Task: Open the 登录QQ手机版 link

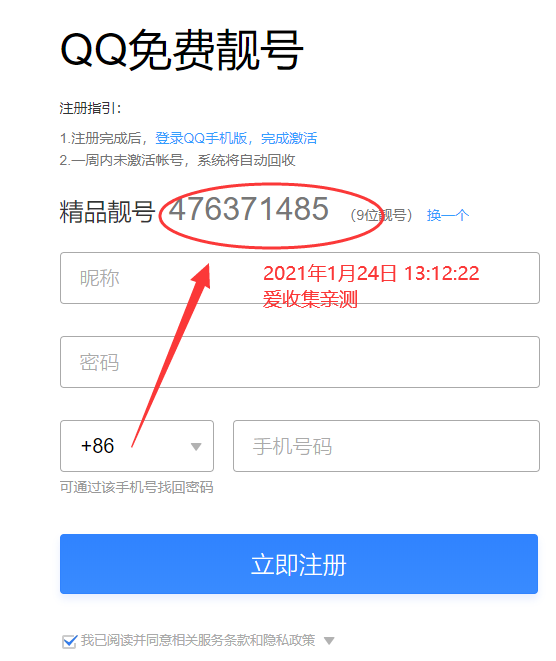Action: [201, 138]
